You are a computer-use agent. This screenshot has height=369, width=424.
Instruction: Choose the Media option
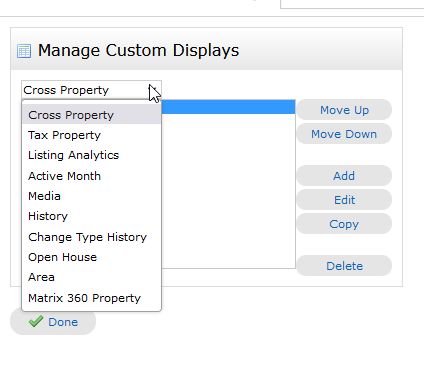(91, 196)
